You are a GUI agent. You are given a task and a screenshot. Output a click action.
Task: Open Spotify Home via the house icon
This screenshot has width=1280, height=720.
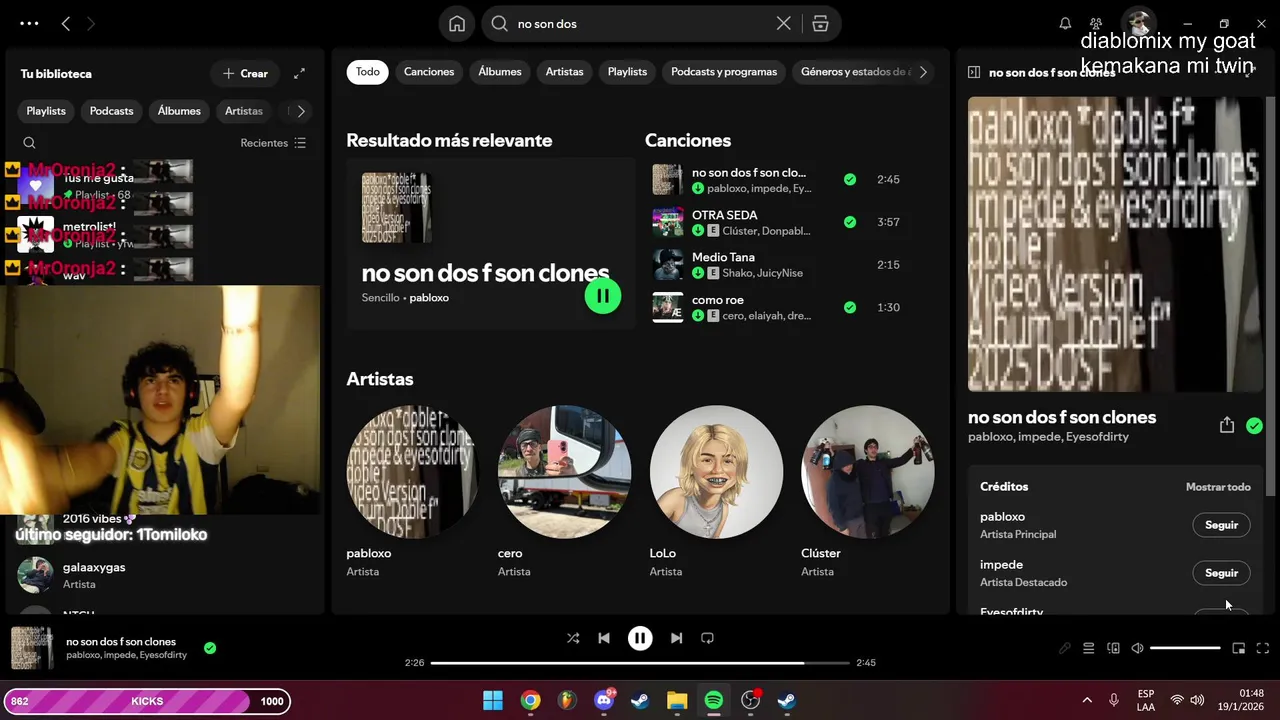point(457,24)
